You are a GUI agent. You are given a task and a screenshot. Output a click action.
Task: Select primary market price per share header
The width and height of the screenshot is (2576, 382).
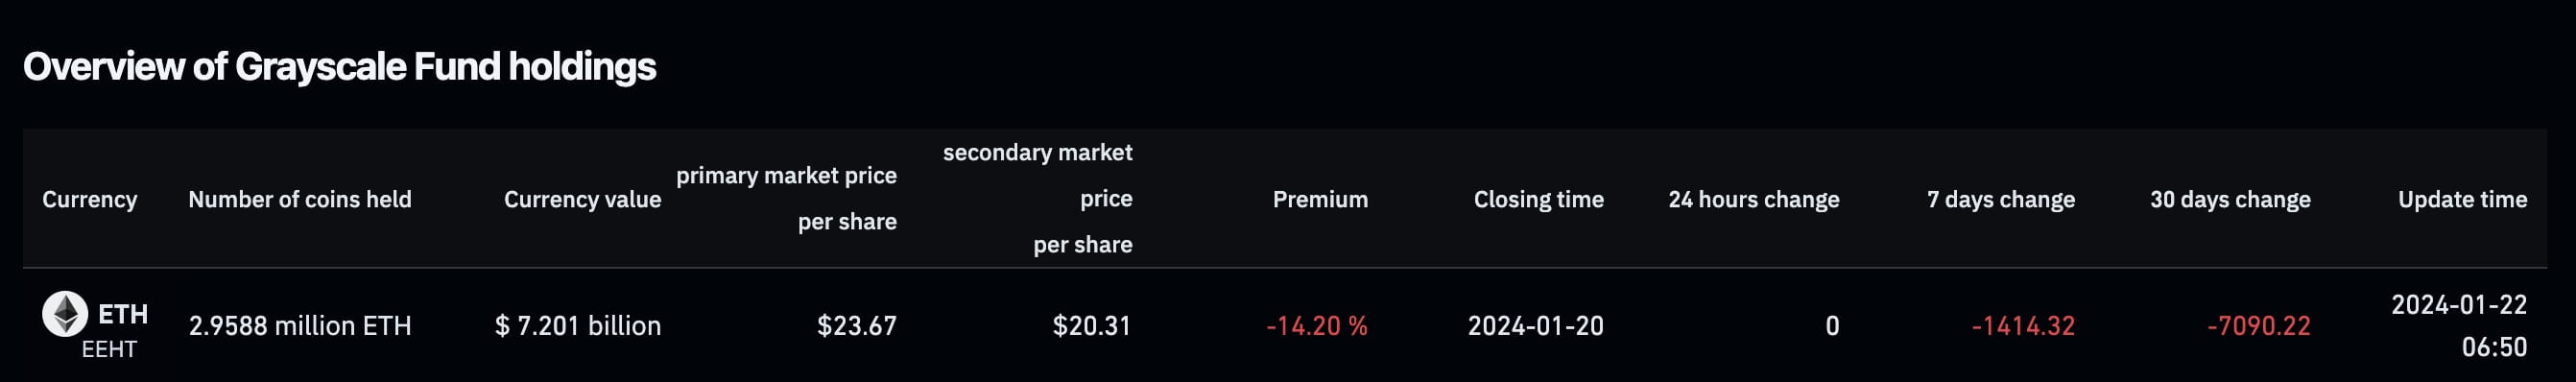pos(786,198)
